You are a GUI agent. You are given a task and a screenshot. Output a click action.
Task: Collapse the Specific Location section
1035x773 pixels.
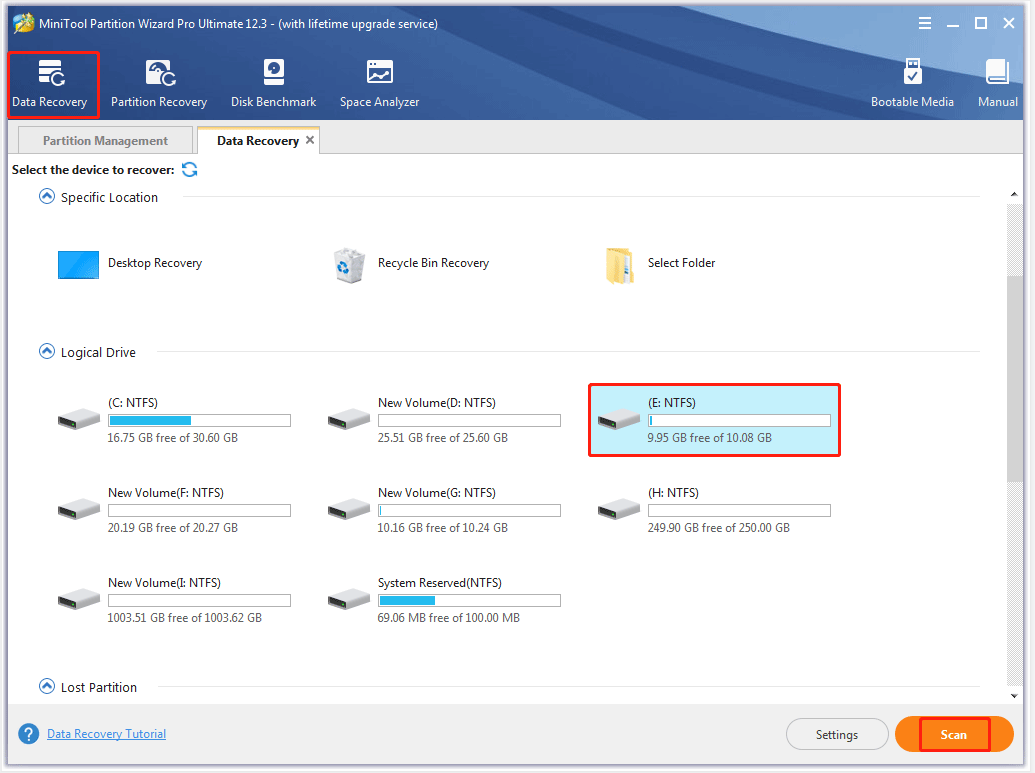tap(47, 197)
